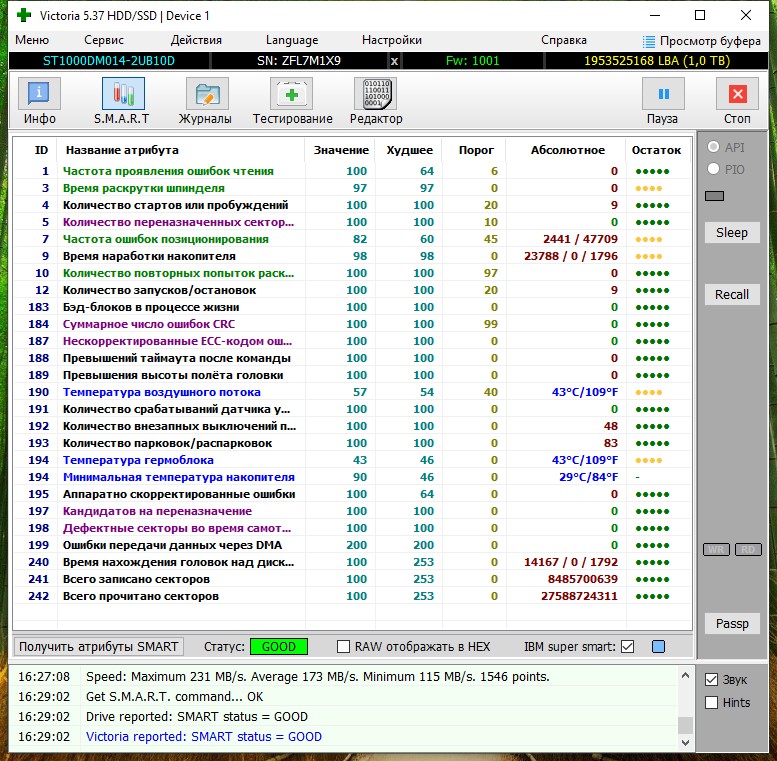Click the Худшее column header
The width and height of the screenshot is (777, 761).
(x=409, y=150)
